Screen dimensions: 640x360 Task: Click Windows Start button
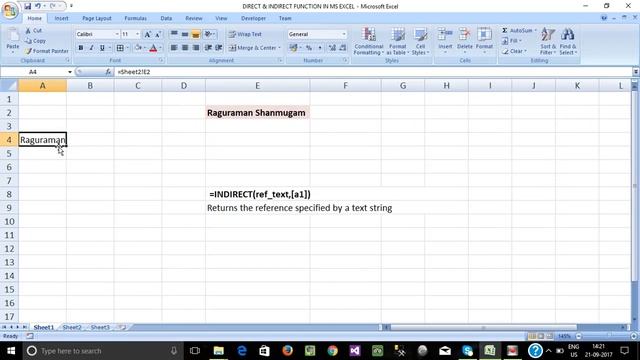pos(11,351)
